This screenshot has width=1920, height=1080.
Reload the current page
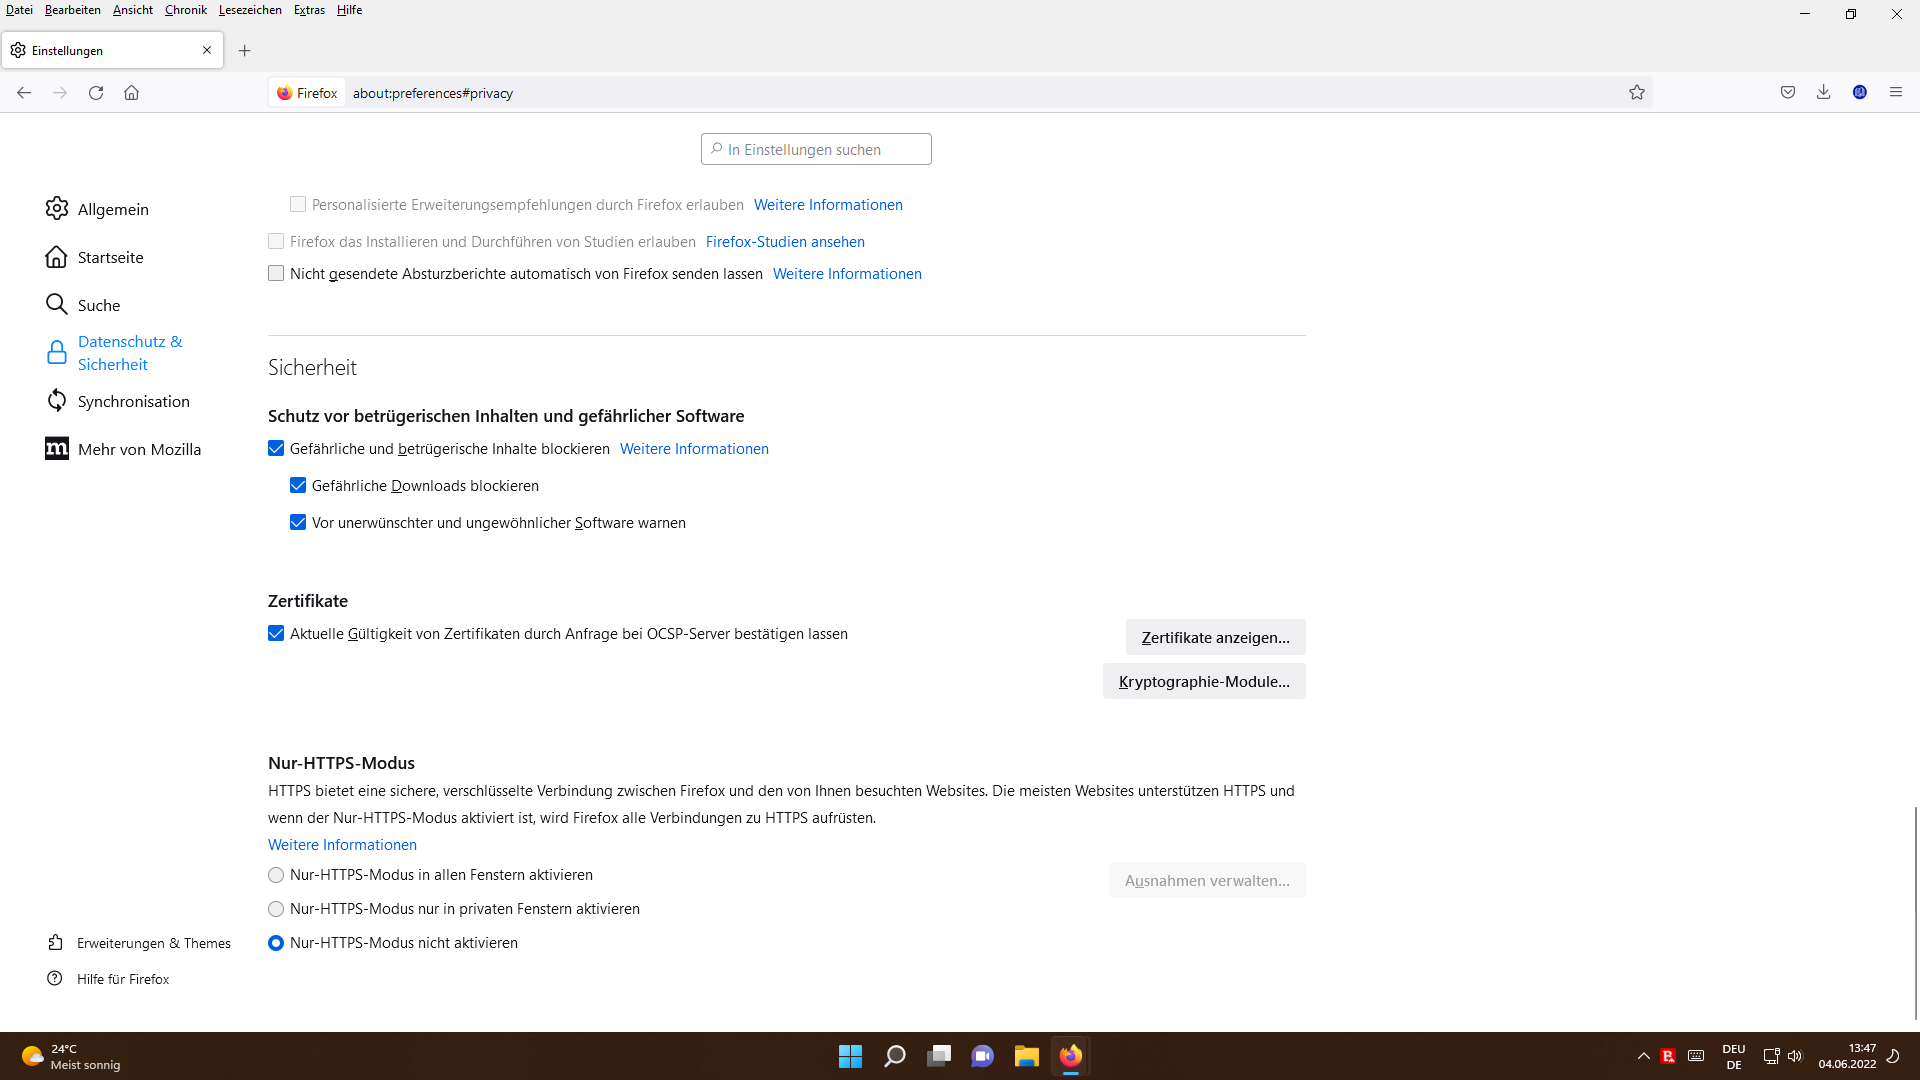(96, 92)
